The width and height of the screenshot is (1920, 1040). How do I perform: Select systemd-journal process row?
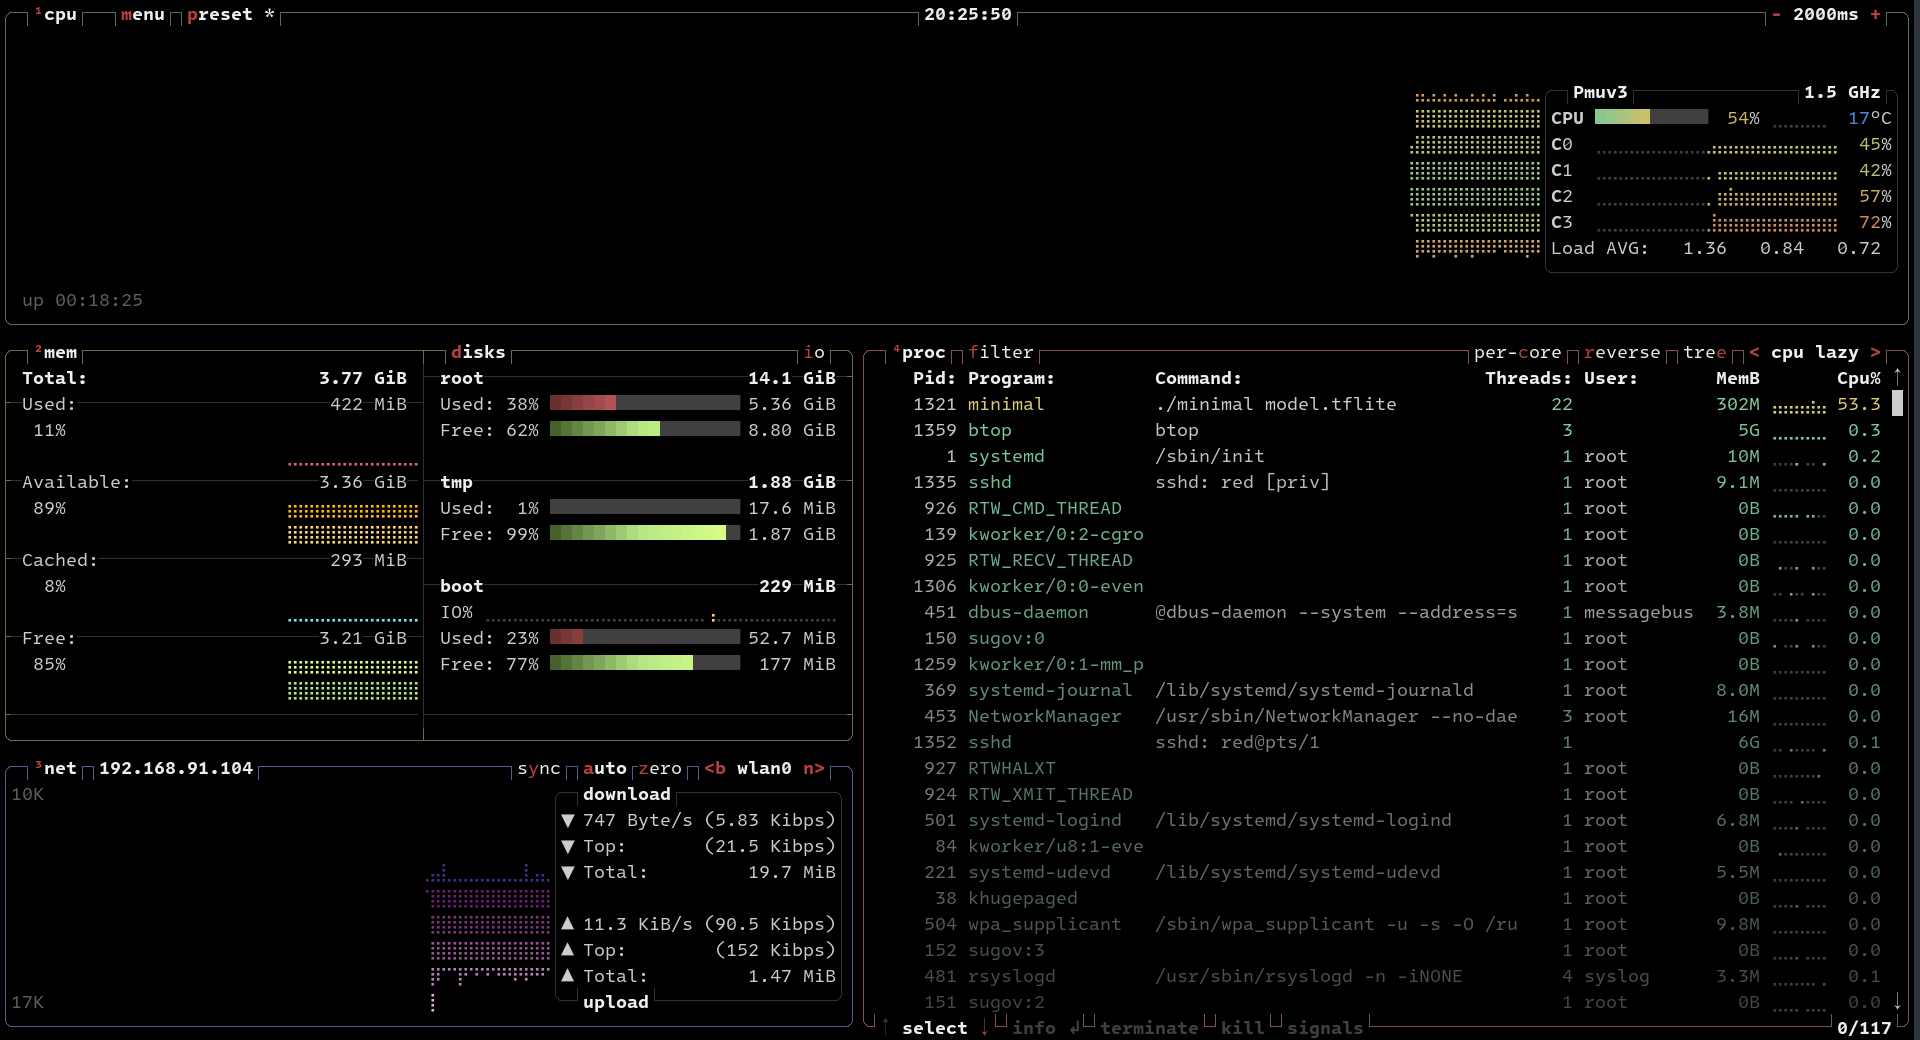(1397, 691)
